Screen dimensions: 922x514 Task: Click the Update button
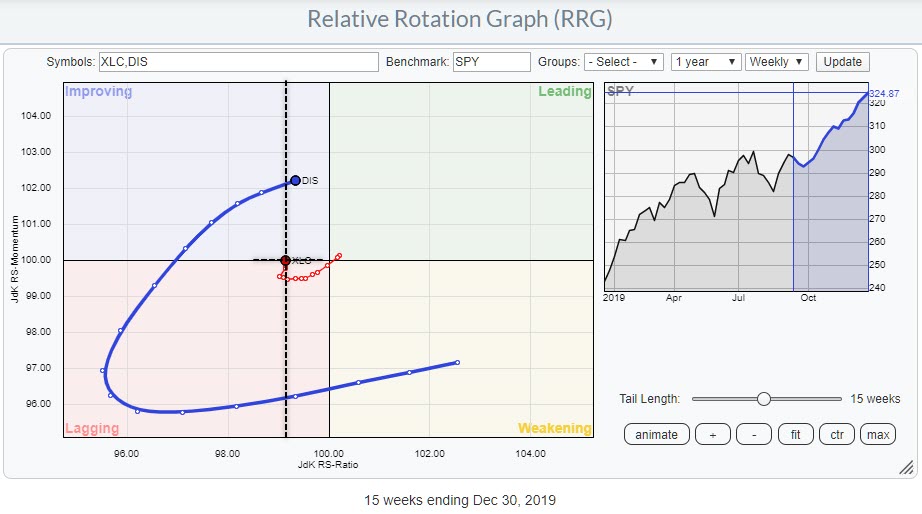tap(842, 62)
